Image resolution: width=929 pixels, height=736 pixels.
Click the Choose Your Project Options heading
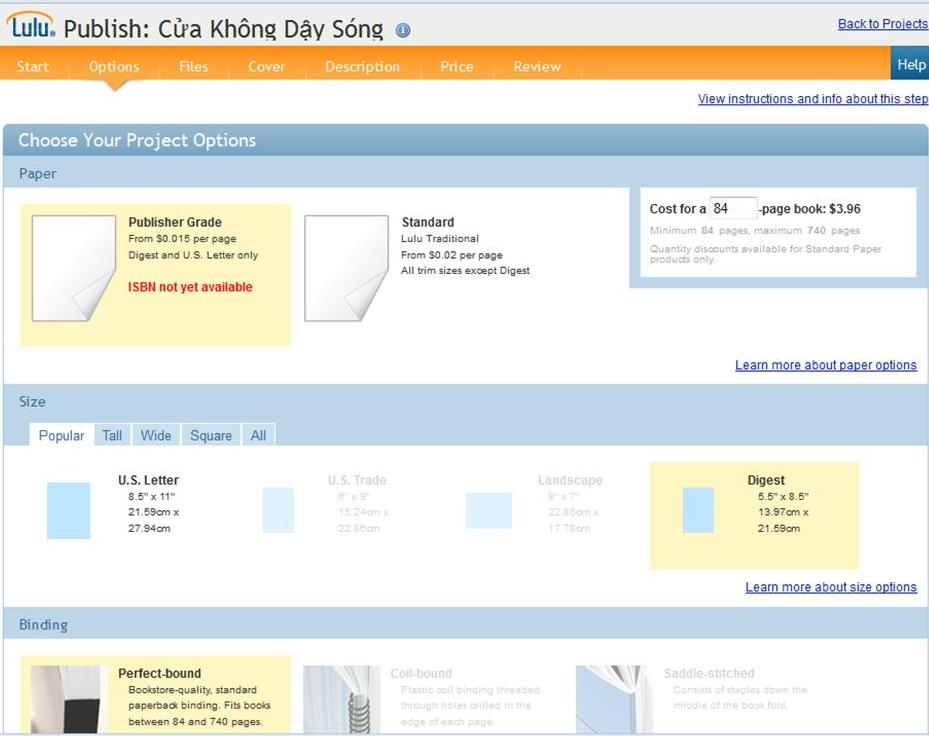click(137, 140)
